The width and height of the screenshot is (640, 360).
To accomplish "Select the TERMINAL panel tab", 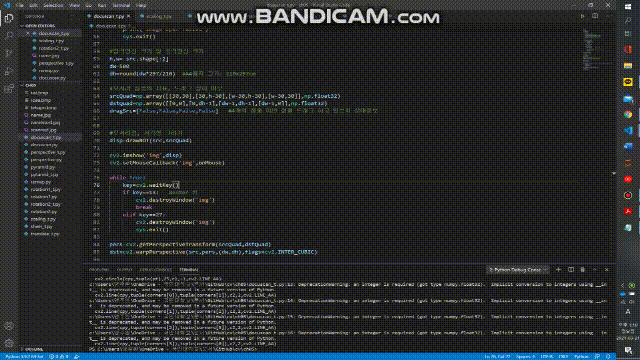I will 189,270.
